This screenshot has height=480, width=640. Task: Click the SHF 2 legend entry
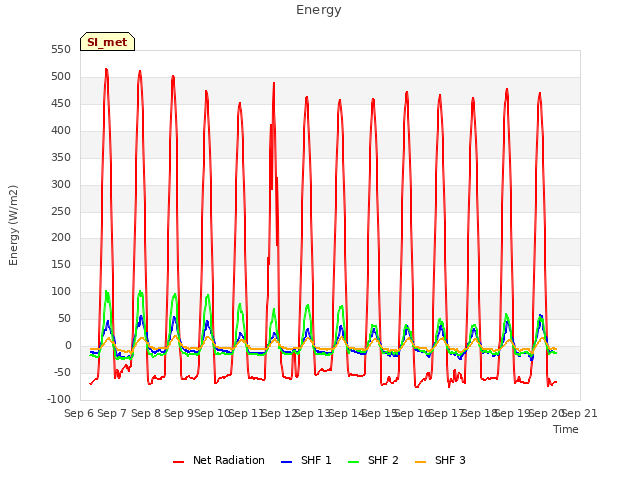pos(373,460)
